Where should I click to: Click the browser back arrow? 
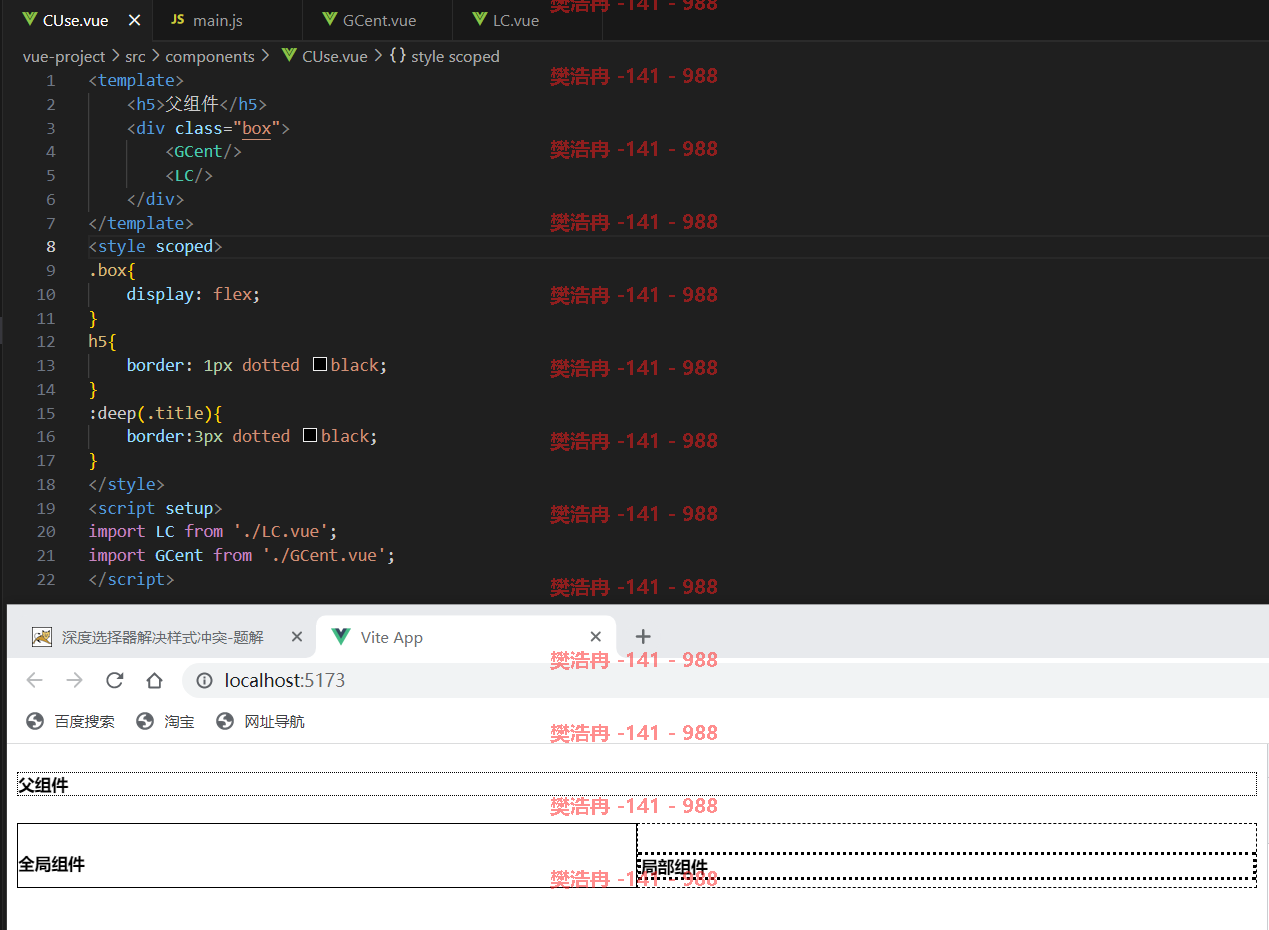coord(35,680)
